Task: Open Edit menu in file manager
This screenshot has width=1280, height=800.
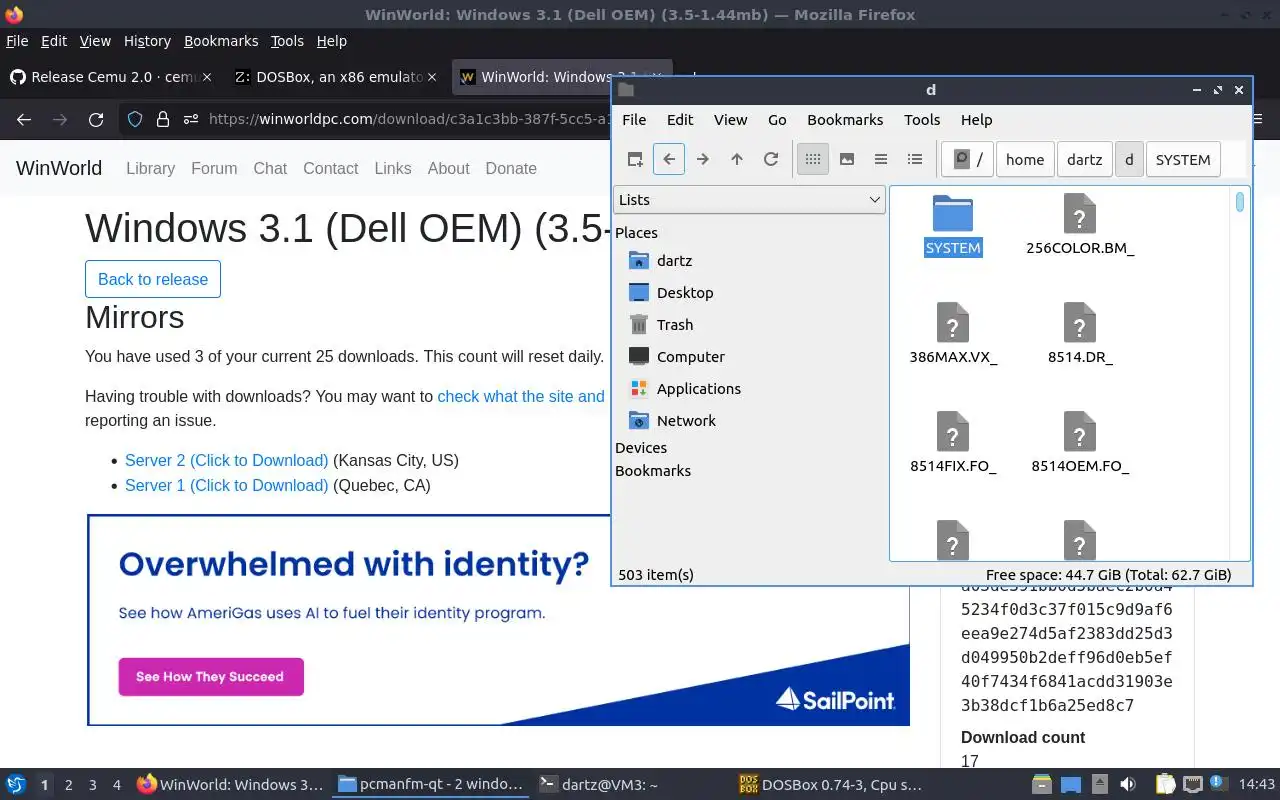Action: click(680, 120)
